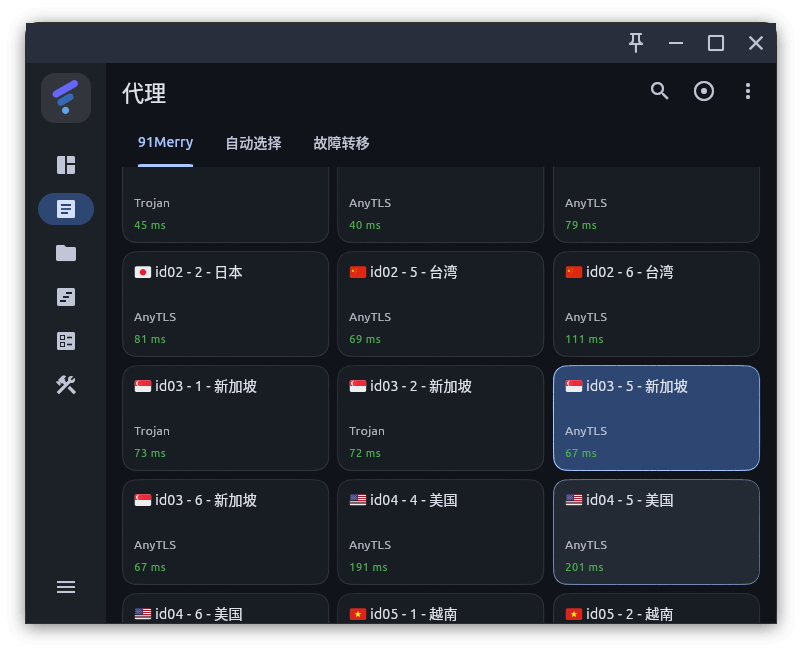802x652 pixels.
Task: Open the tools wrench icon in sidebar
Action: coord(66,385)
